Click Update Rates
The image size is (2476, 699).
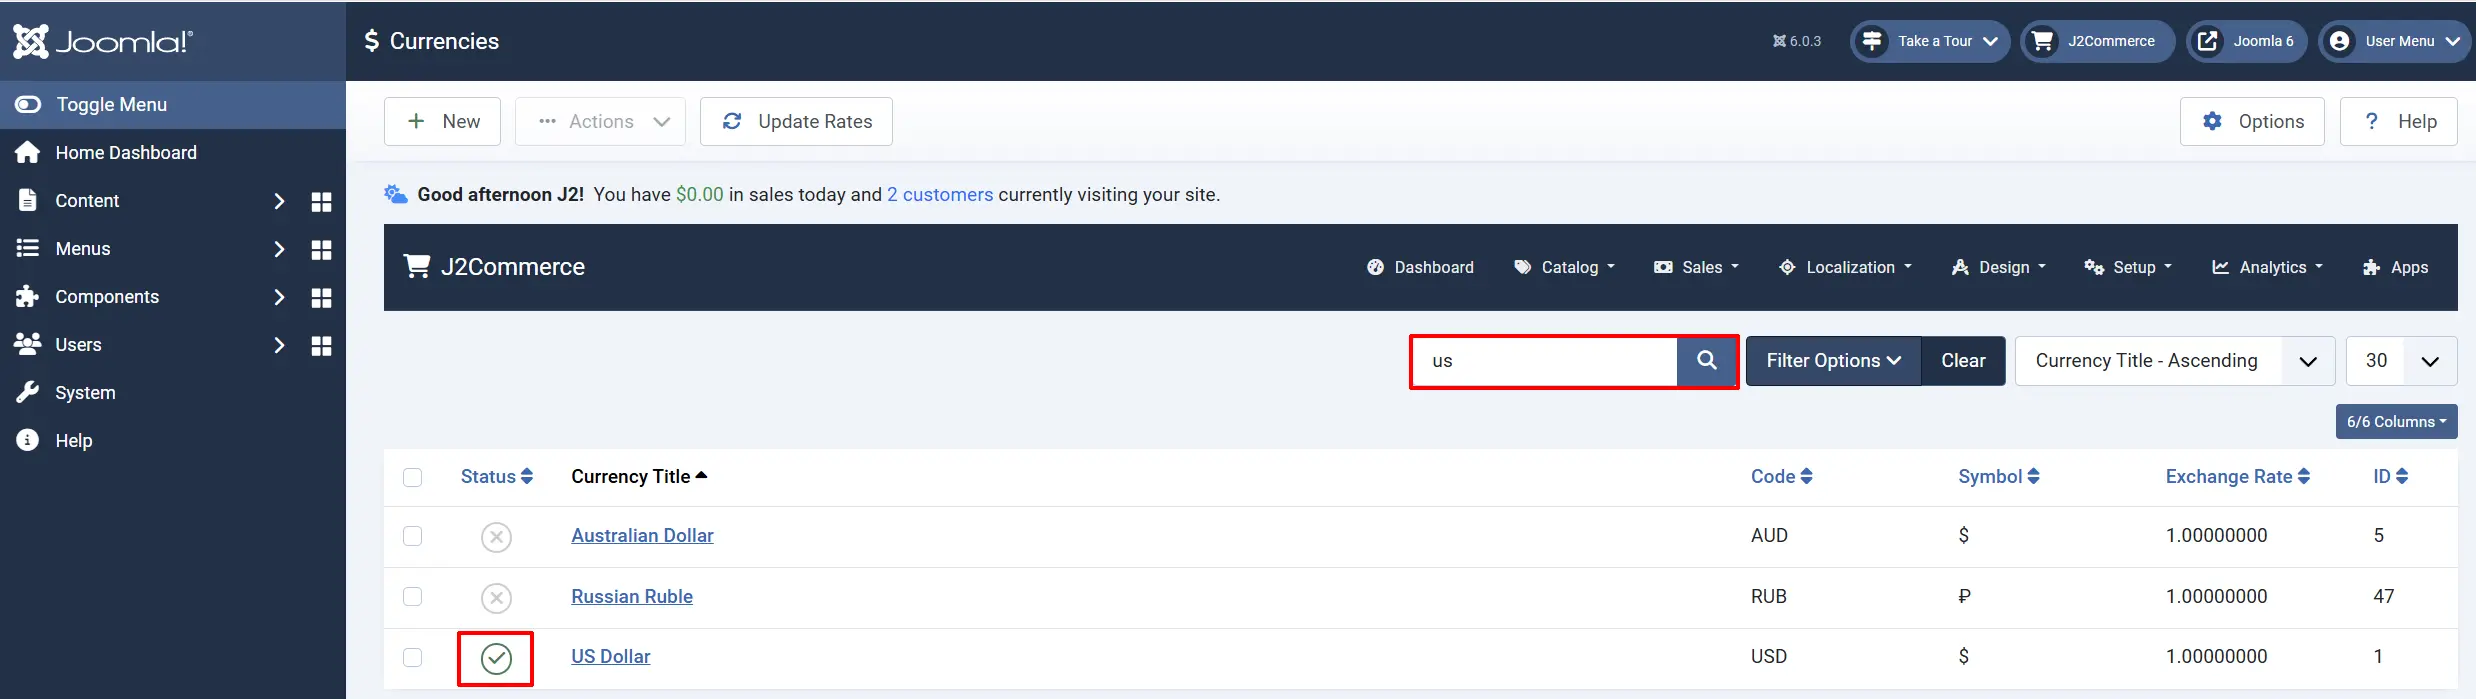coord(796,121)
